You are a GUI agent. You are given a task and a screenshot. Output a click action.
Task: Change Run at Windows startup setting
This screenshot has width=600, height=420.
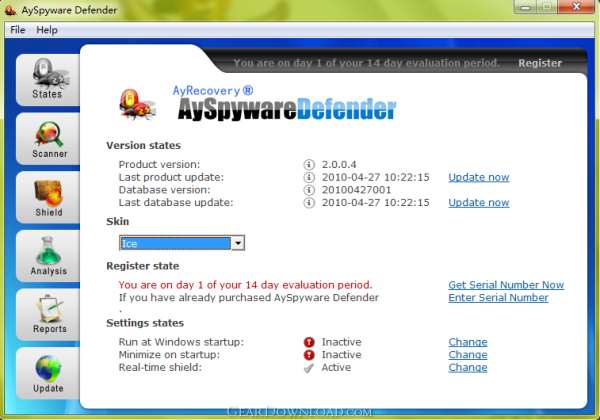coord(468,342)
